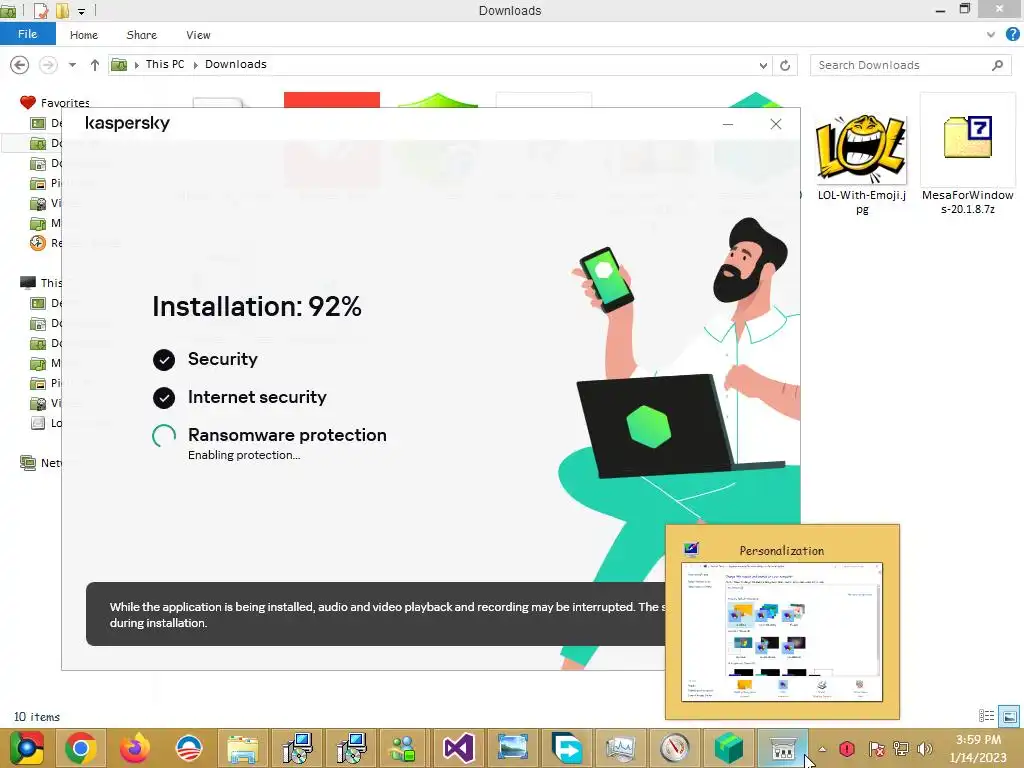
Task: Click the Installation: 92% heading
Action: [x=257, y=306]
